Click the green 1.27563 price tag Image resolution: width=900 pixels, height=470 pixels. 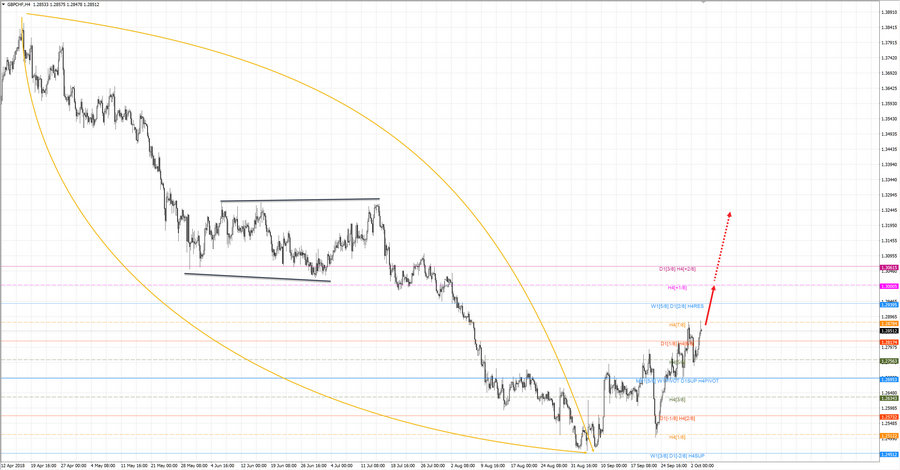point(889,361)
